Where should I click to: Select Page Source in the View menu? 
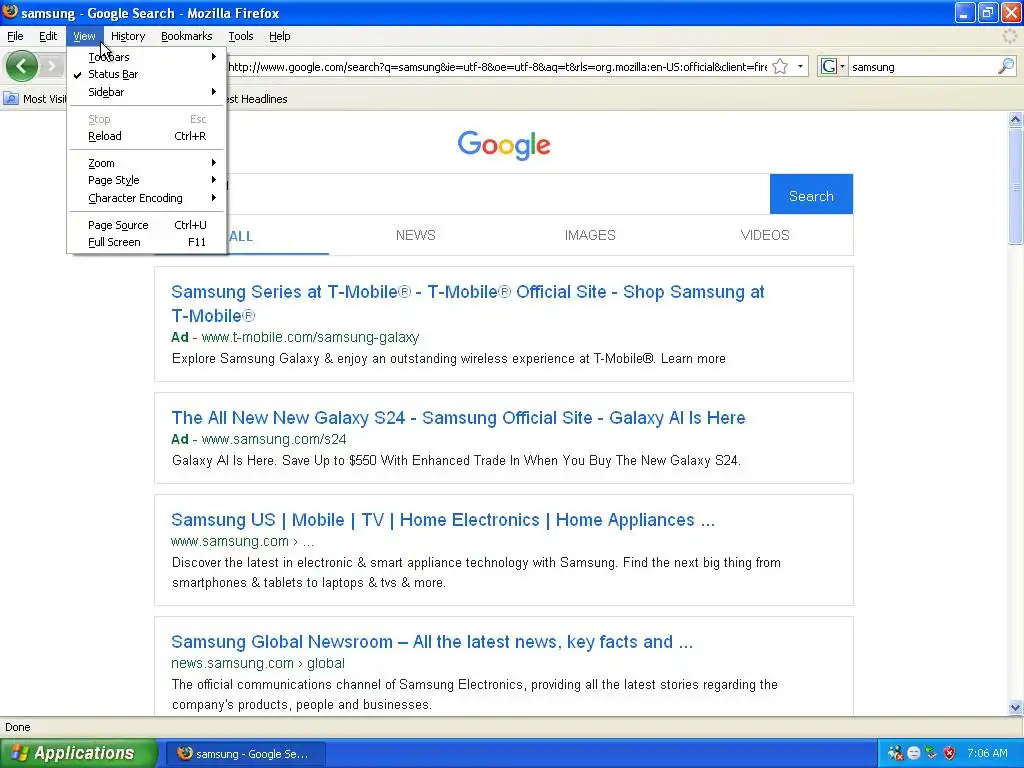coord(146,225)
